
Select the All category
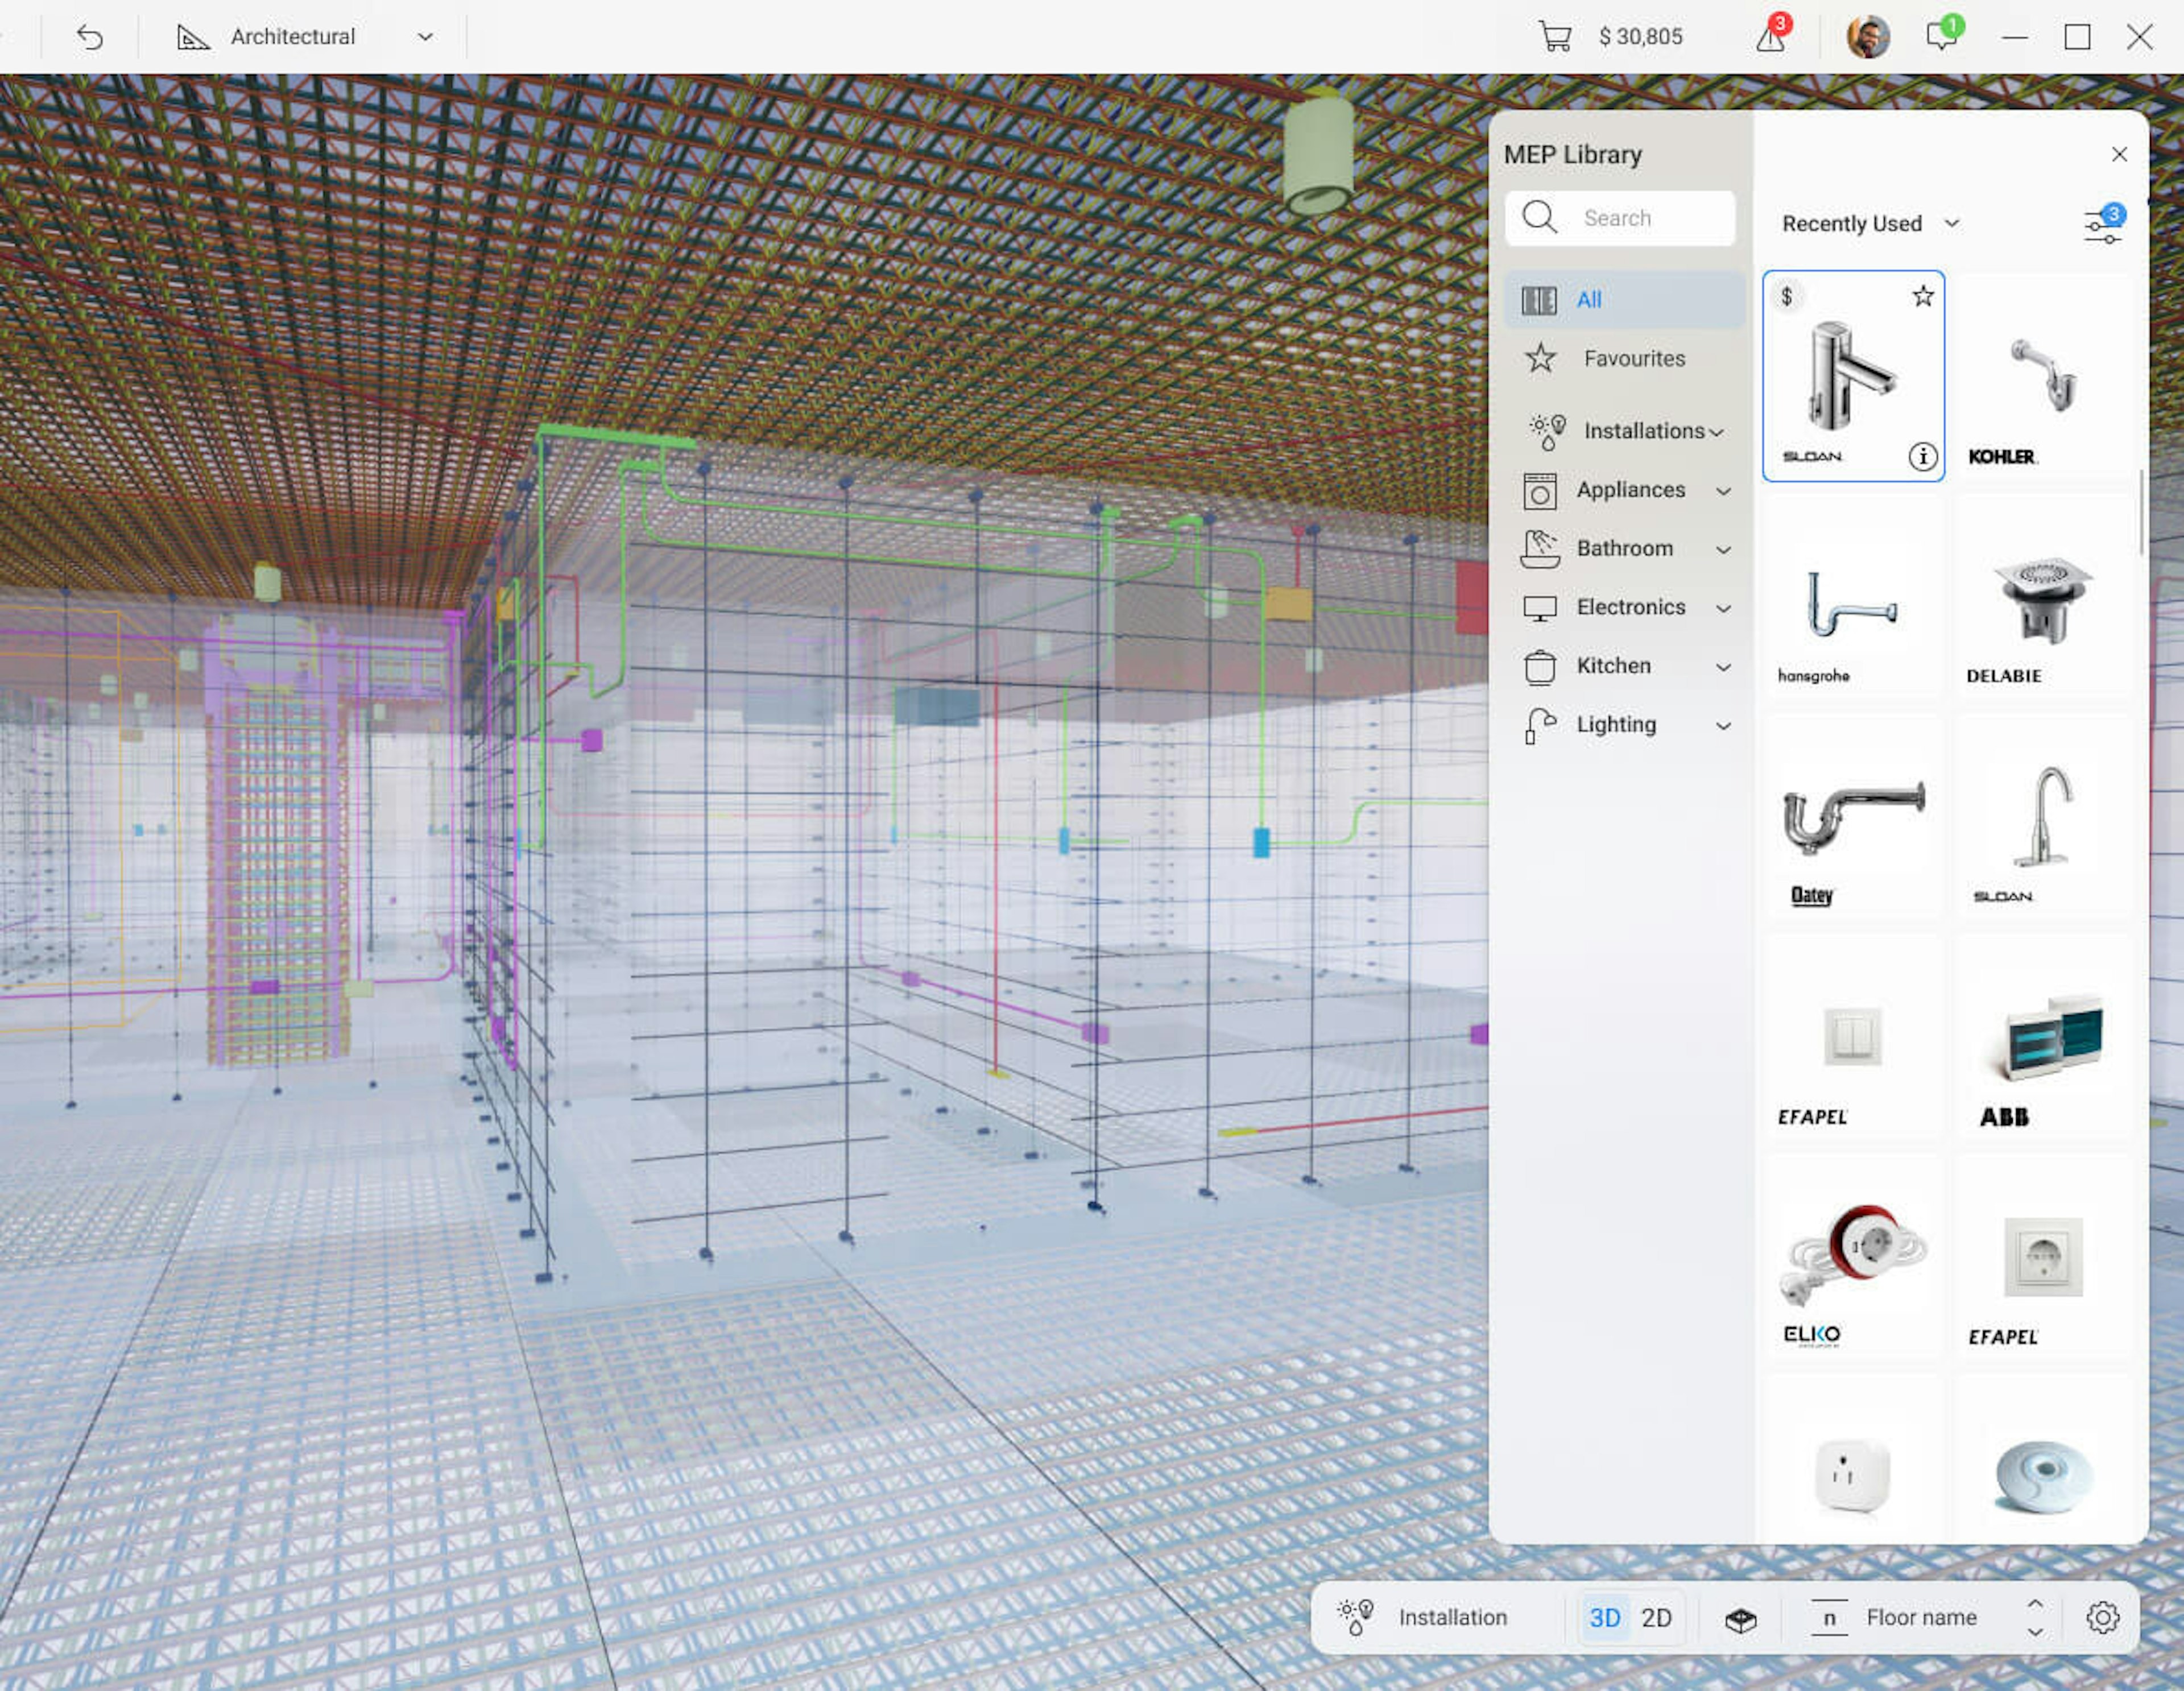(x=1624, y=299)
